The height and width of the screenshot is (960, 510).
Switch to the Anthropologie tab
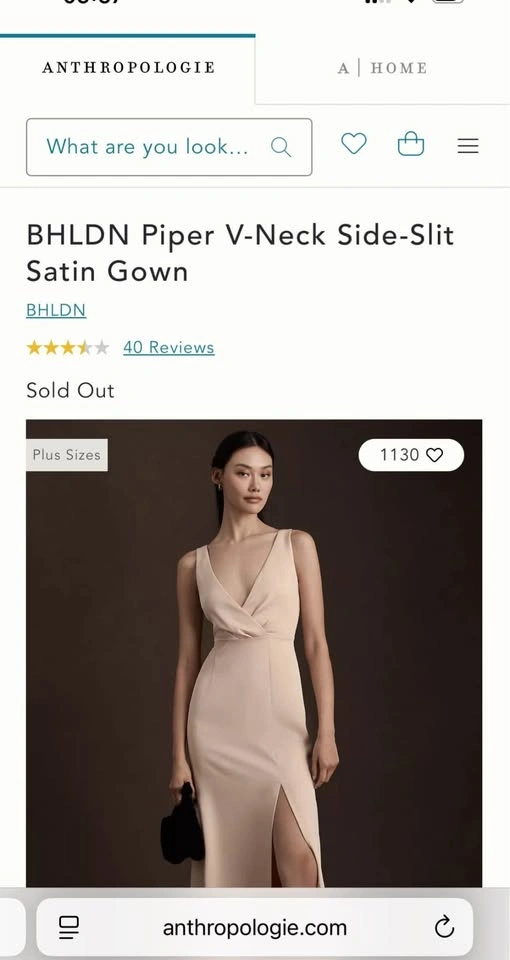(128, 67)
